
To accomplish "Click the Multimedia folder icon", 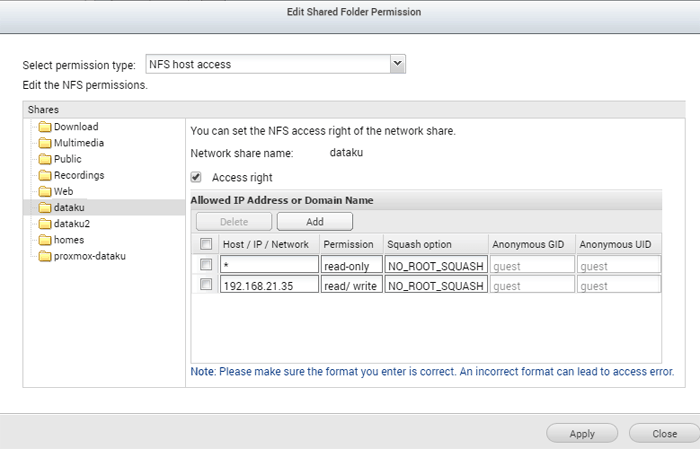I will point(45,143).
